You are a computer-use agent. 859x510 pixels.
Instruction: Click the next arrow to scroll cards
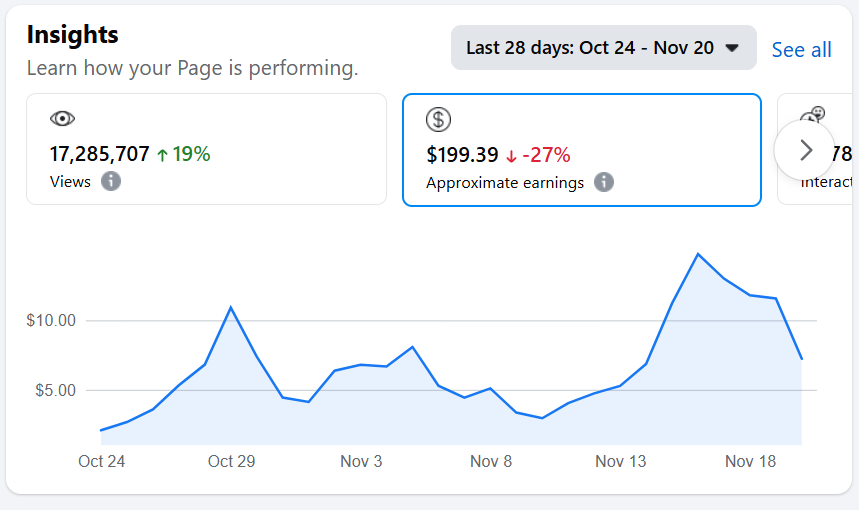(805, 150)
